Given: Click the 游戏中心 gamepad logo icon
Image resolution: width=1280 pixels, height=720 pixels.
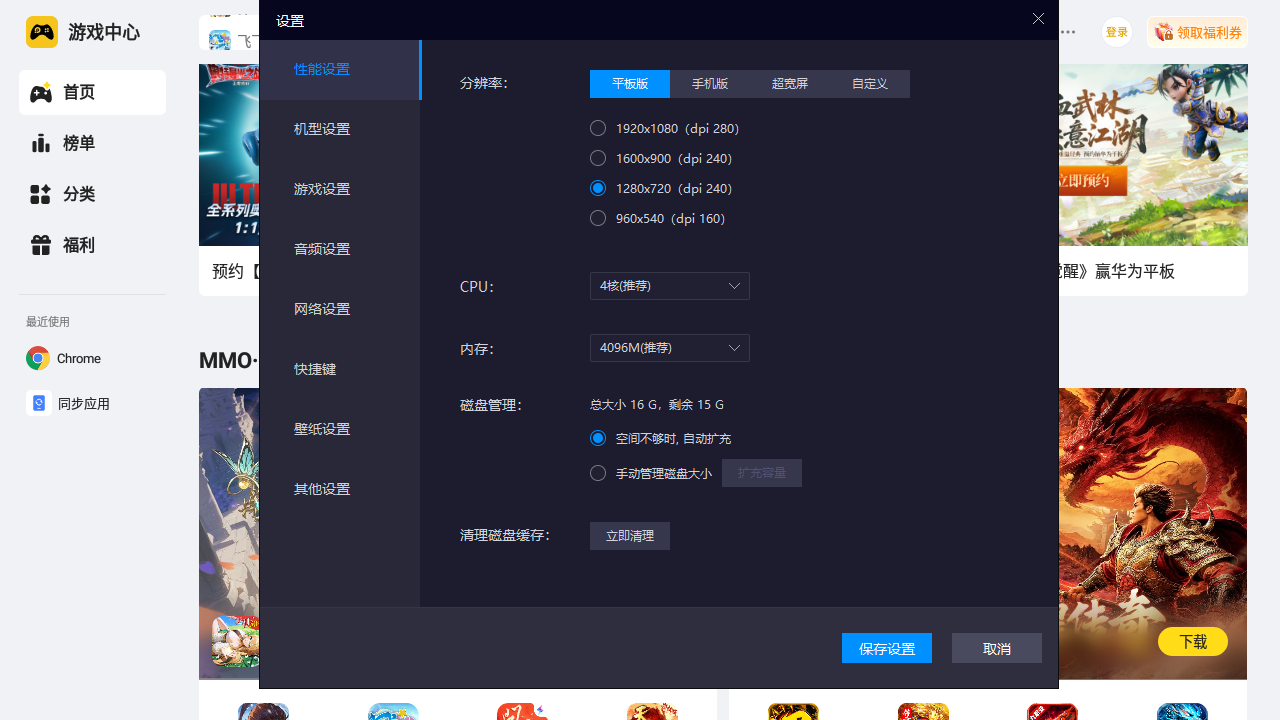Looking at the screenshot, I should pyautogui.click(x=42, y=32).
